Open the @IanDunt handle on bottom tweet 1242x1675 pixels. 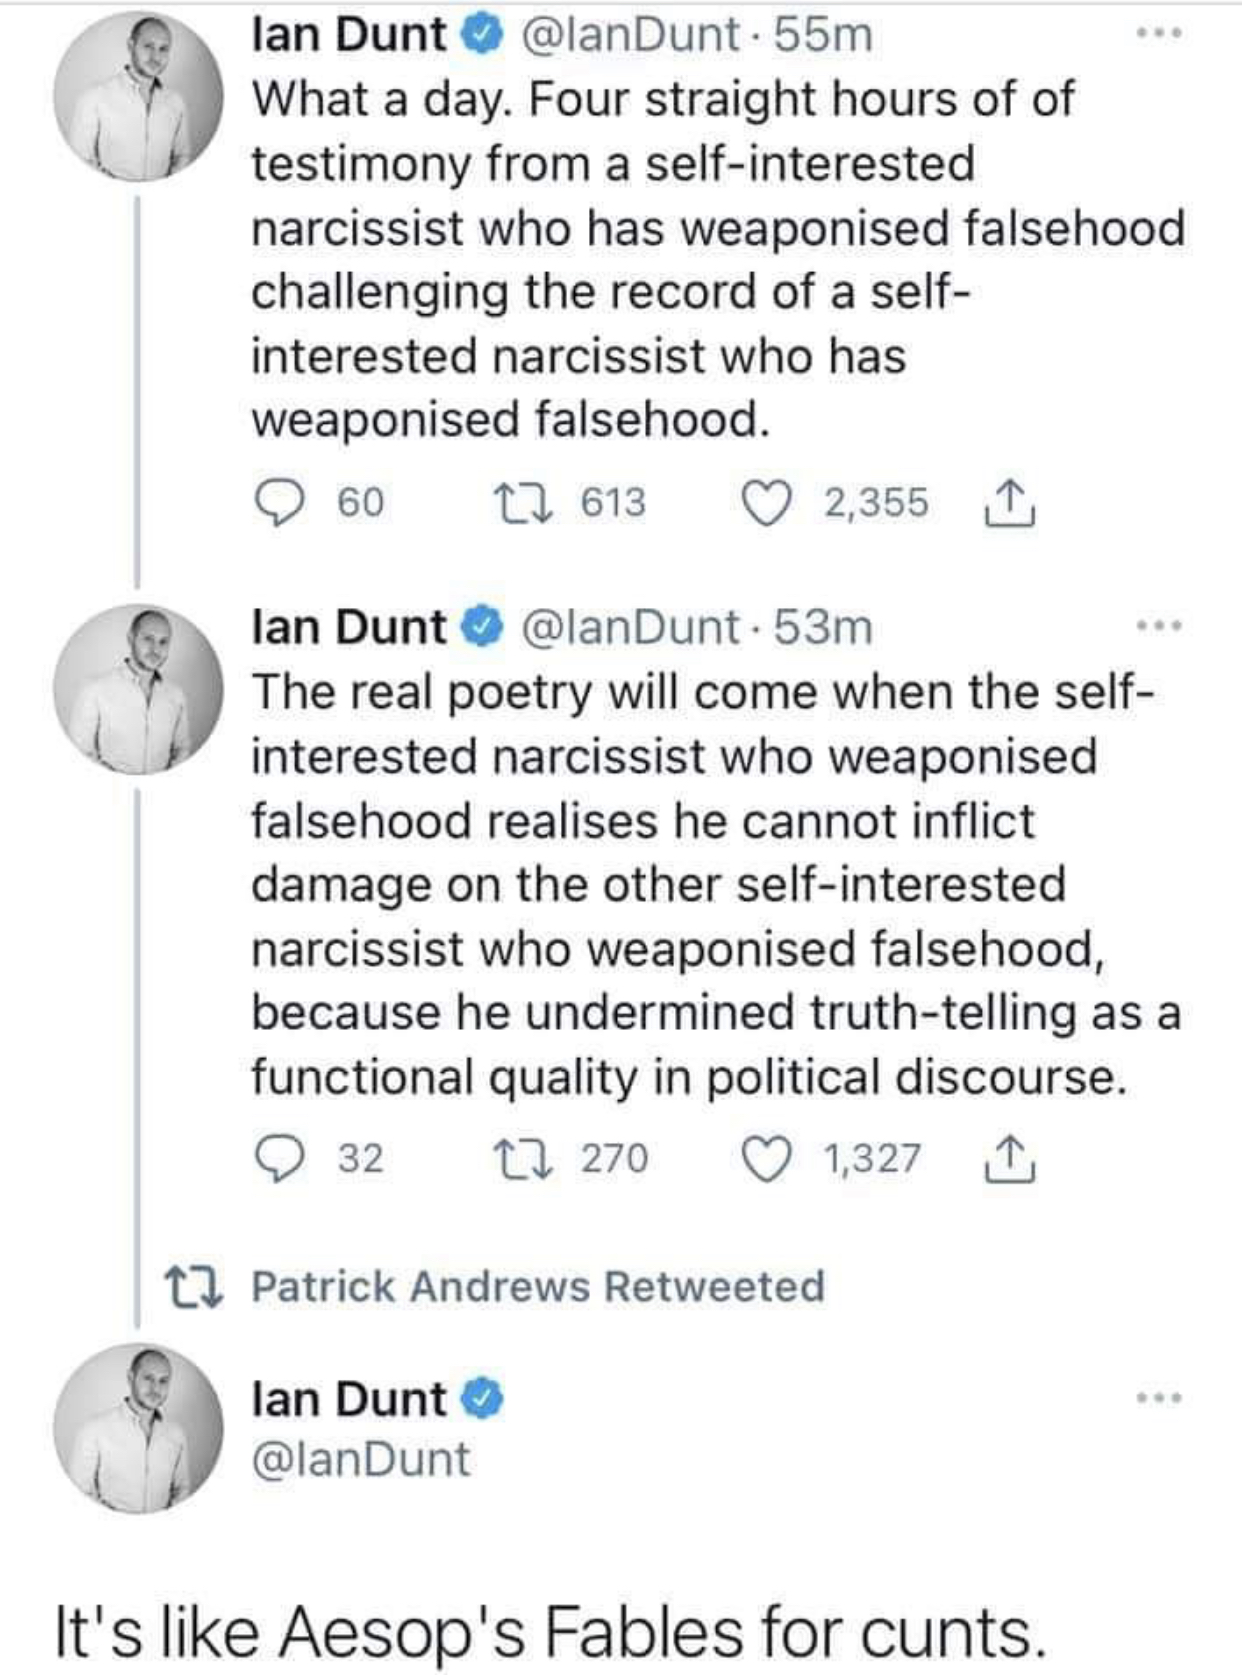[x=361, y=1459]
